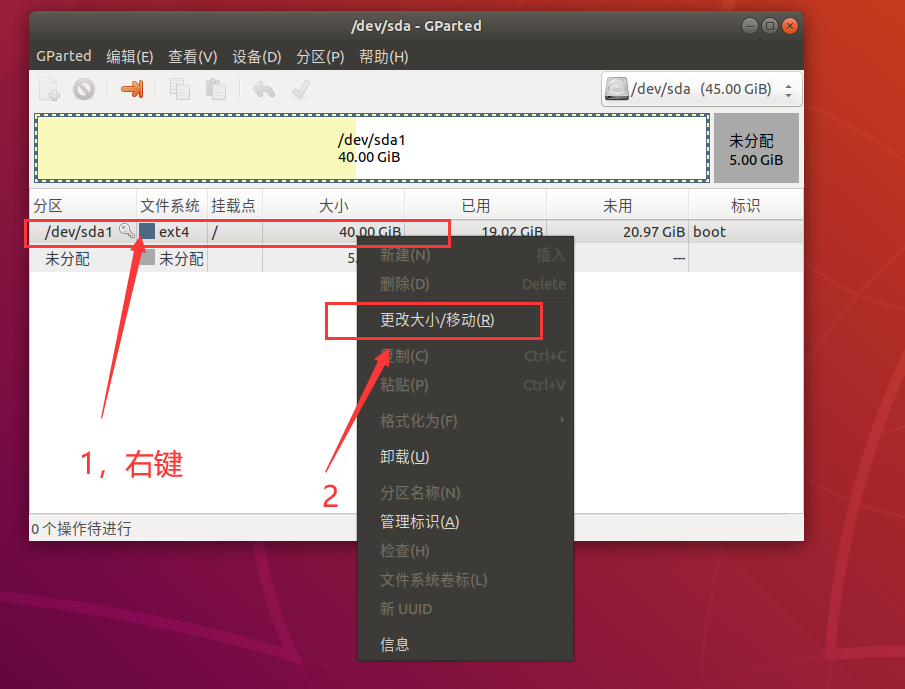Click the Undo last operation icon

(x=264, y=89)
